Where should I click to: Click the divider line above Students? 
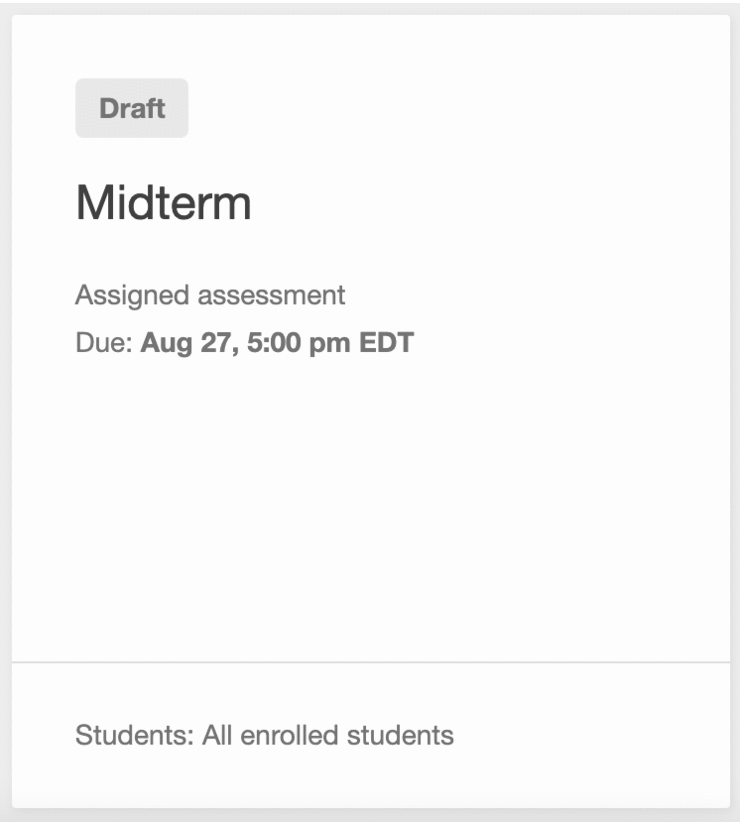371,662
